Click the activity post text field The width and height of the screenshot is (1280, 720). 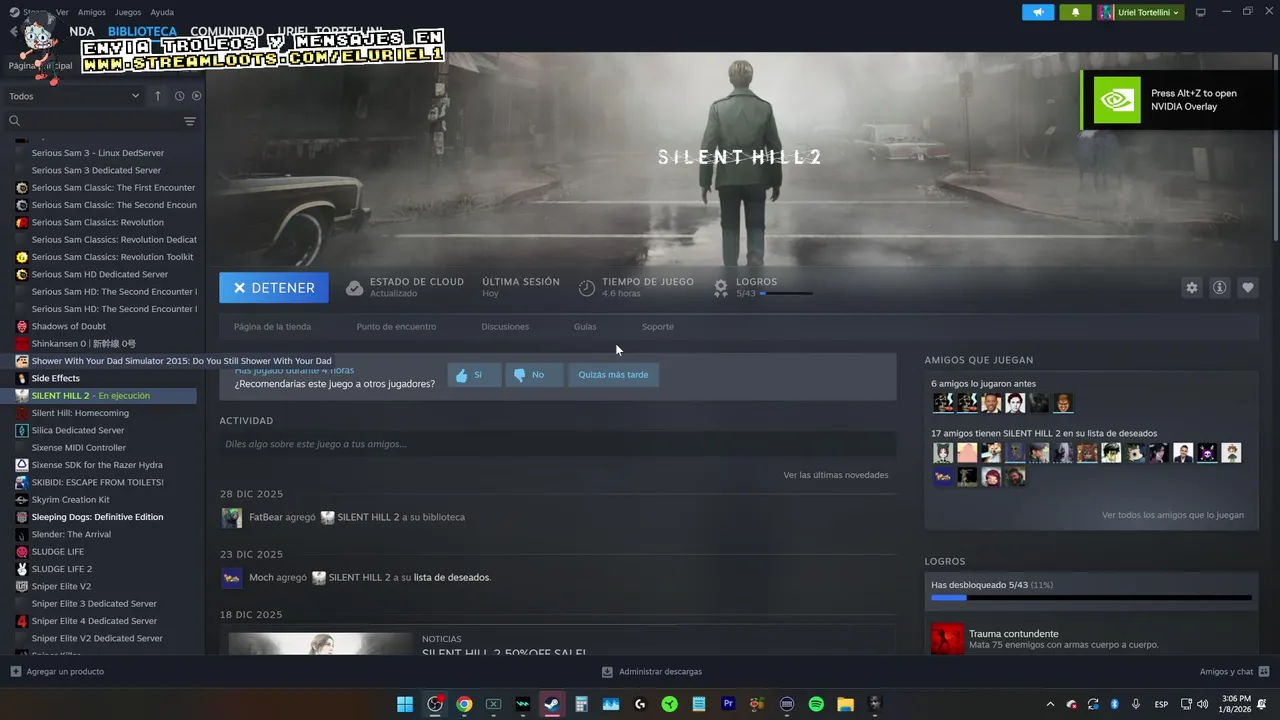558,444
